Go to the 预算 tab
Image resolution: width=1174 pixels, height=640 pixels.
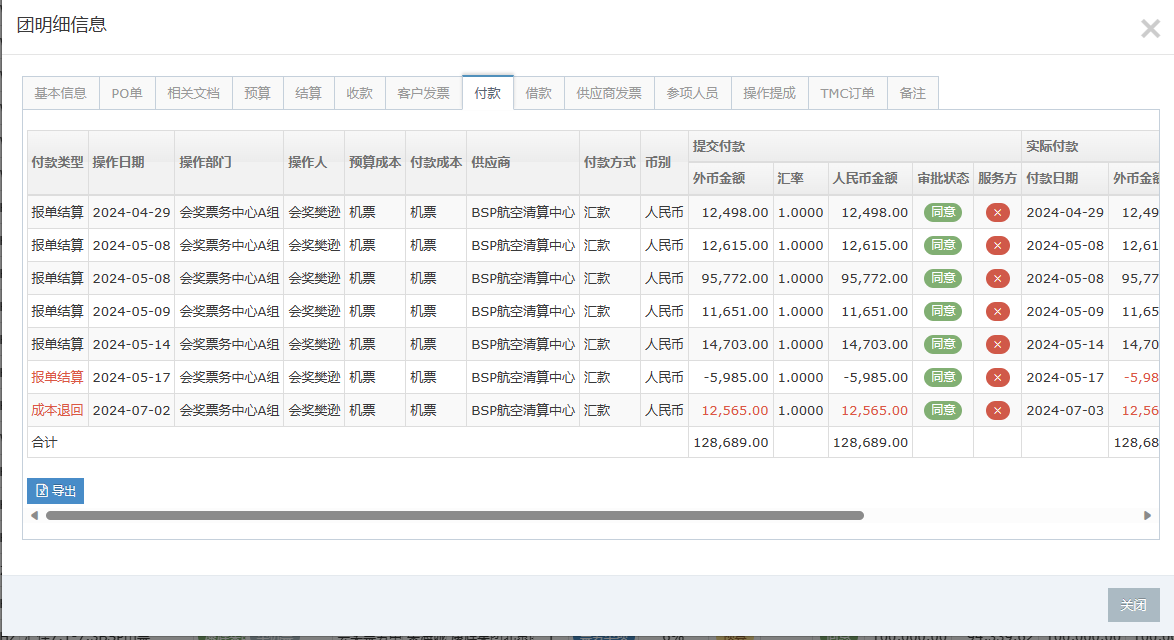tap(258, 93)
